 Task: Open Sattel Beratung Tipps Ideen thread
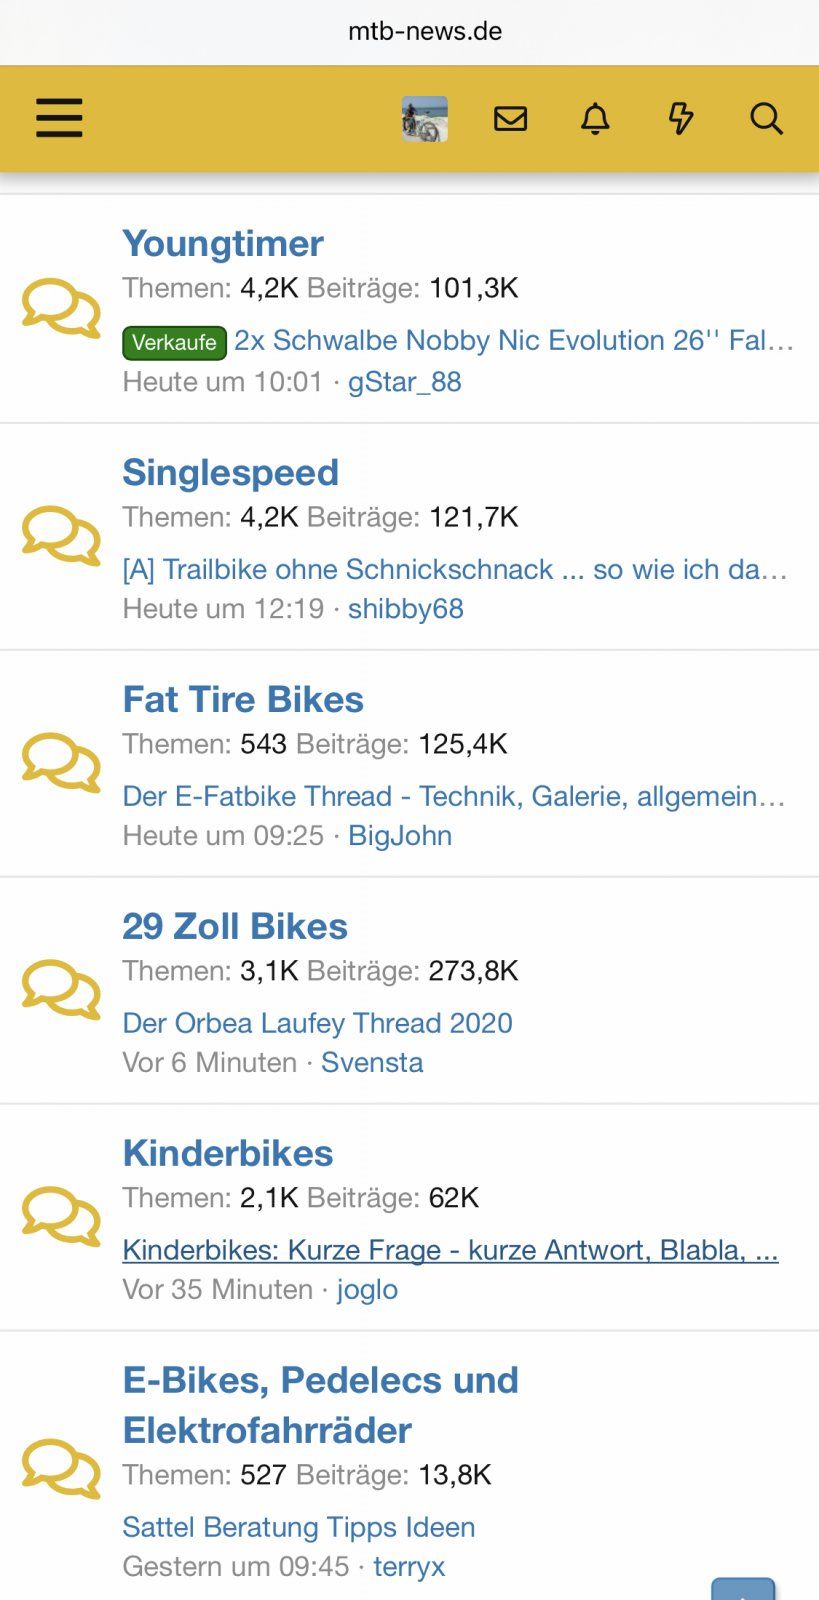(299, 1527)
